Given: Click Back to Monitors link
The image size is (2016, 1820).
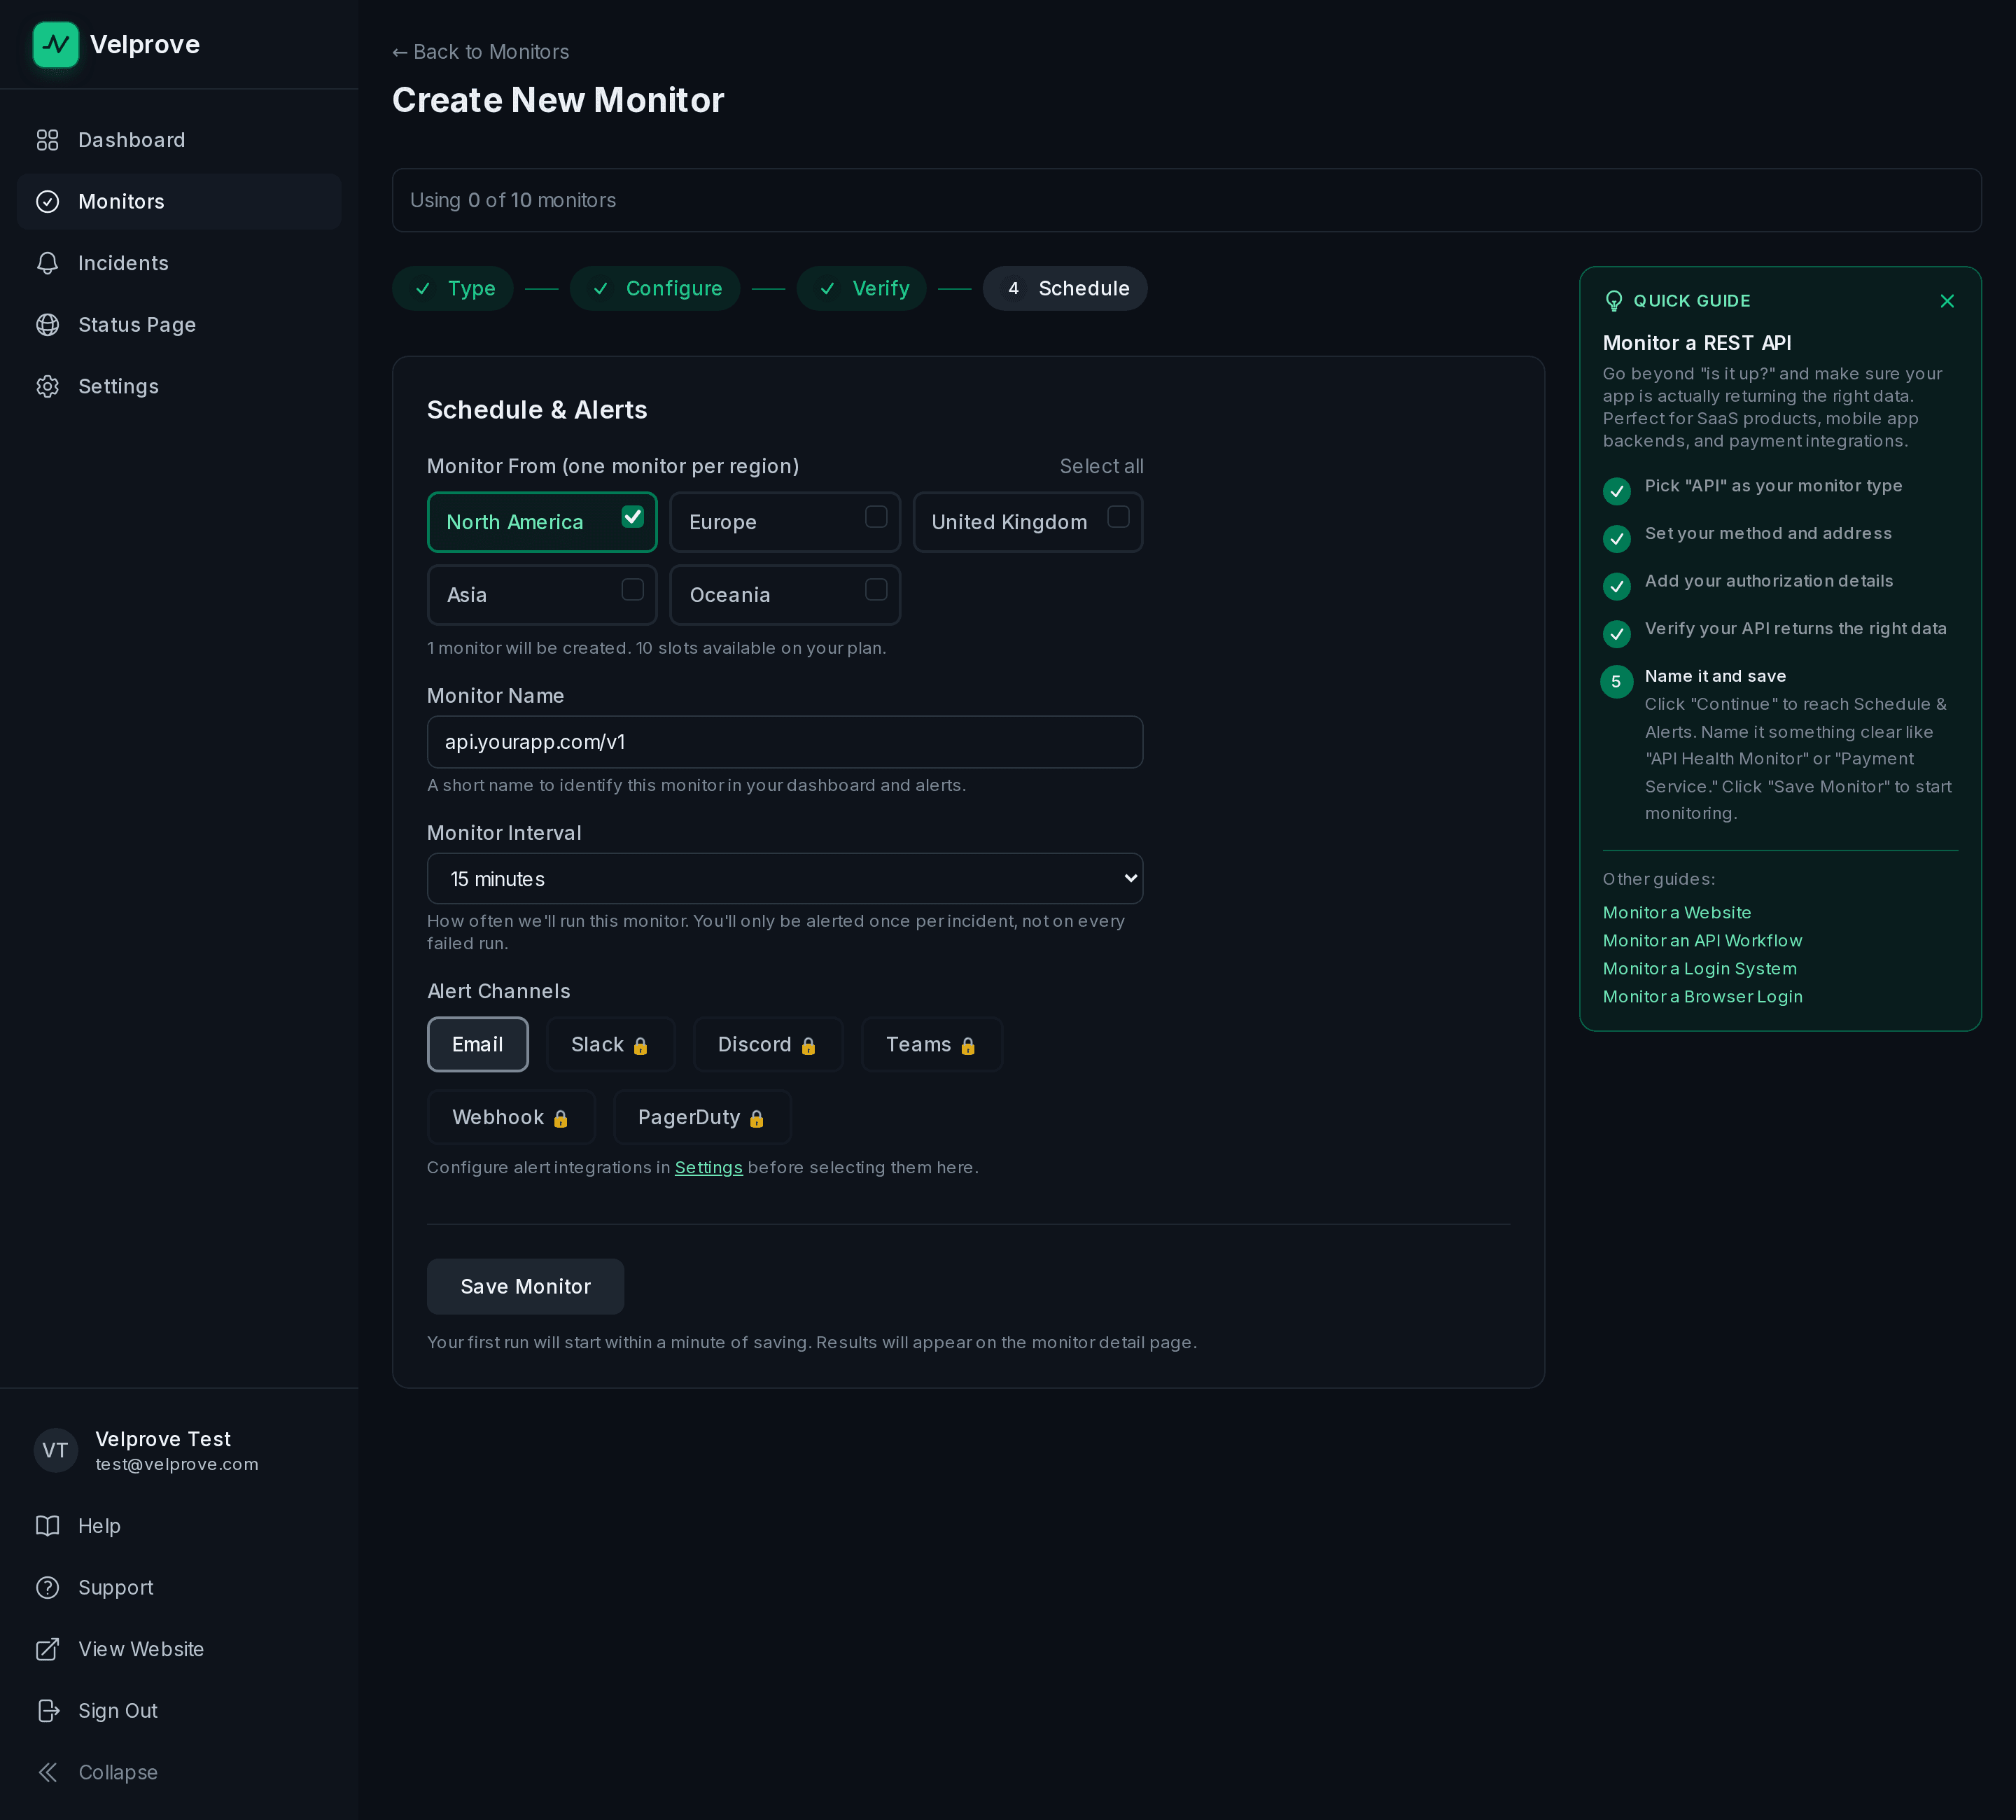Looking at the screenshot, I should (481, 52).
